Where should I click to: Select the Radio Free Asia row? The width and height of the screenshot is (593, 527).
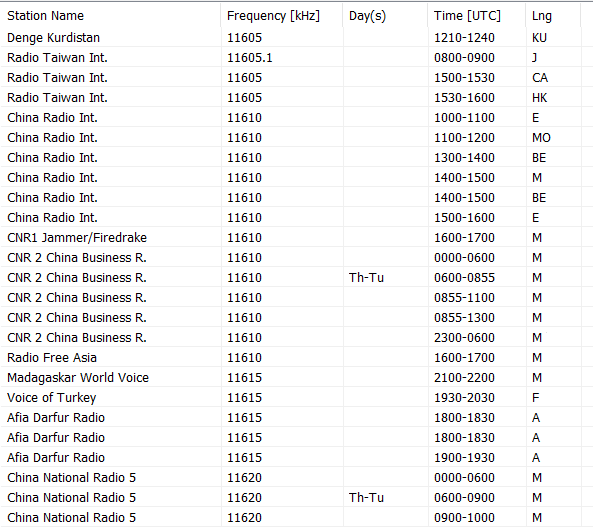(x=290, y=358)
